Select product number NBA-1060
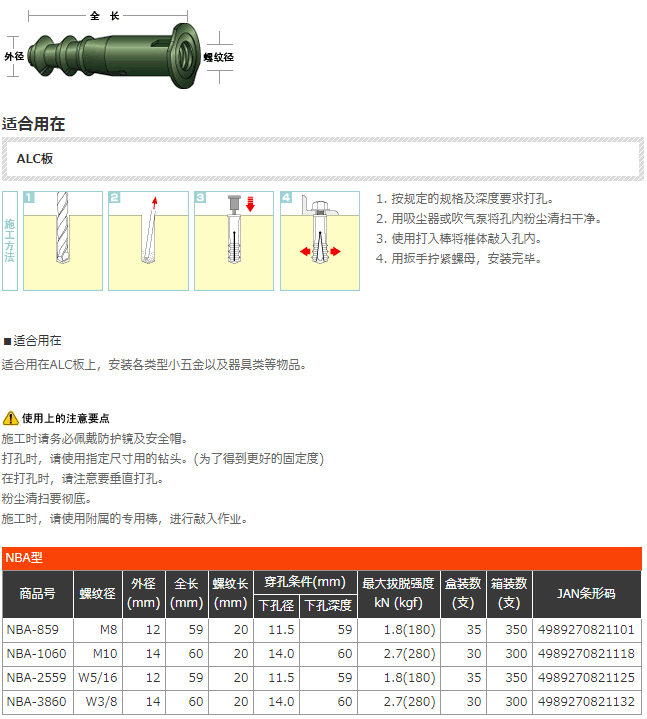Viewport: 647px width, 719px height. pos(36,654)
